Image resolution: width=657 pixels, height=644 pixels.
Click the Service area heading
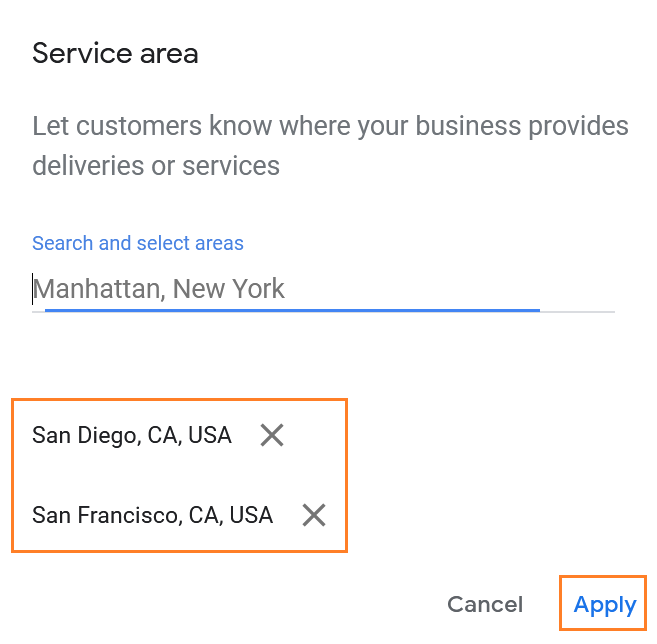click(115, 53)
